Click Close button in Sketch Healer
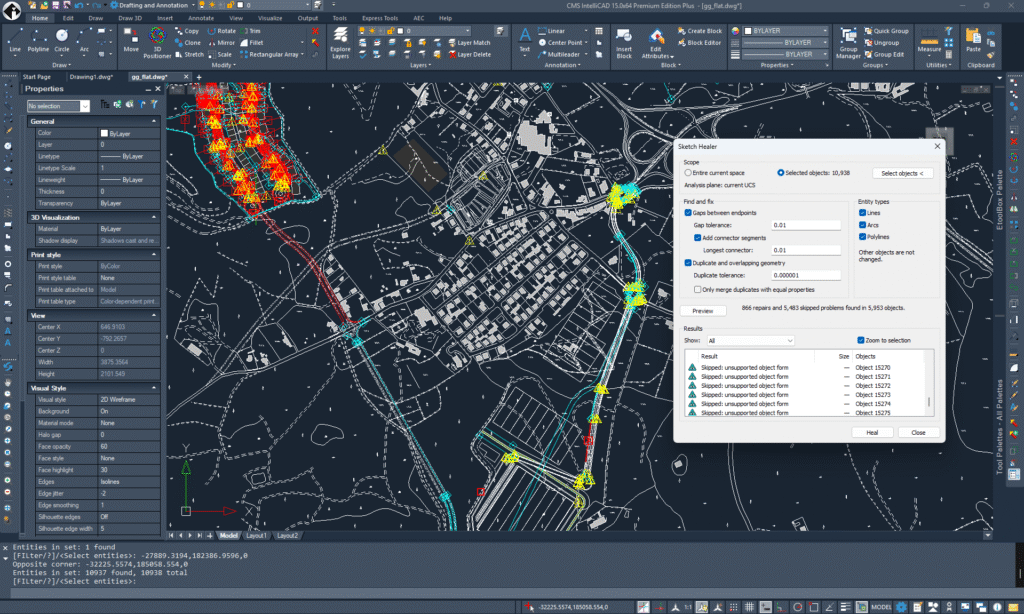Screen dimensions: 1024x614 (918, 432)
